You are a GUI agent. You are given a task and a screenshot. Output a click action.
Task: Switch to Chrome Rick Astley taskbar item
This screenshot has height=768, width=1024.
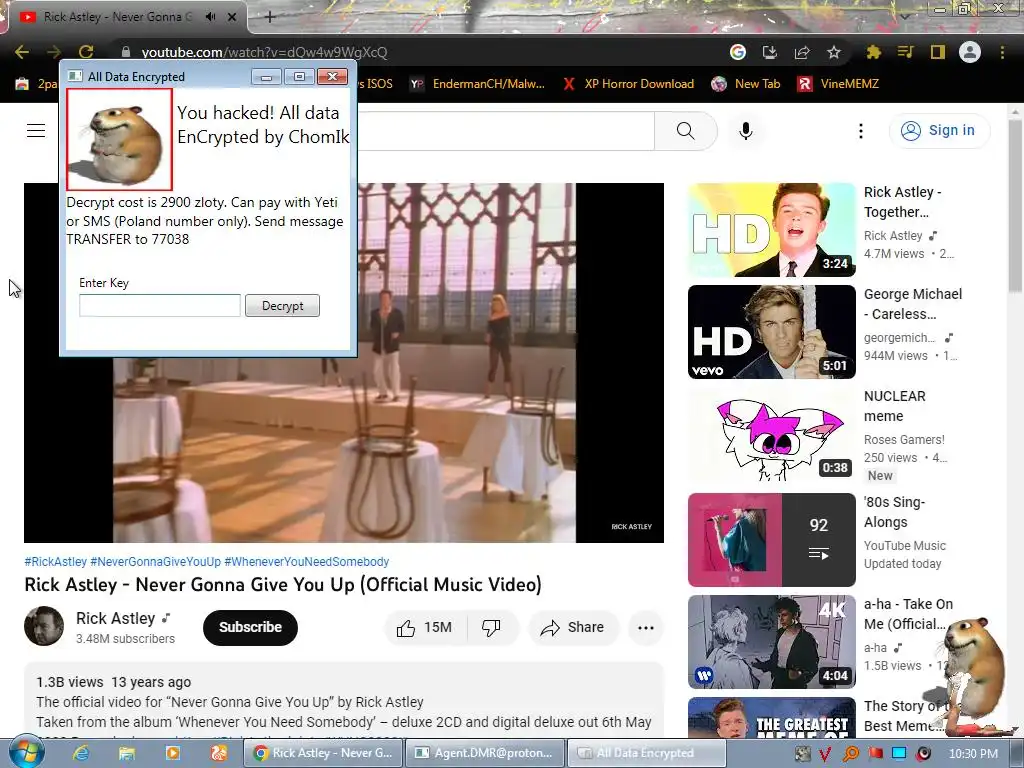click(323, 753)
